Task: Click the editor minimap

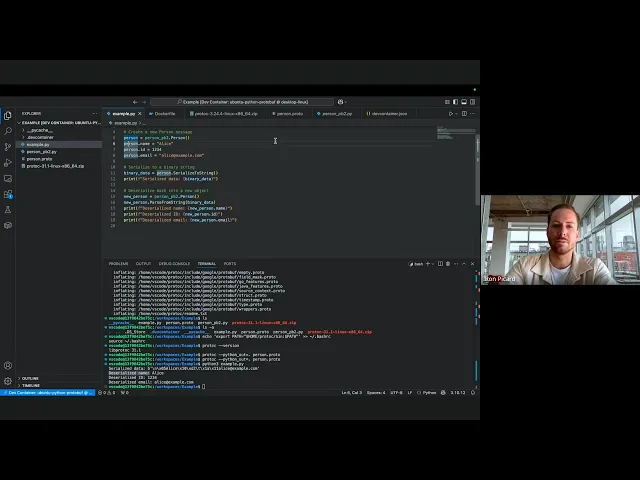Action: [456, 133]
